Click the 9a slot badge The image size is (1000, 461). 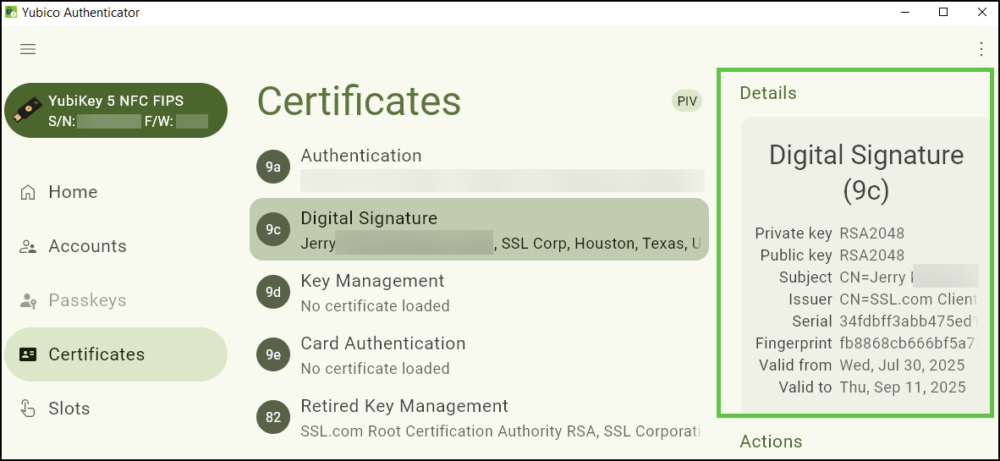click(x=273, y=167)
